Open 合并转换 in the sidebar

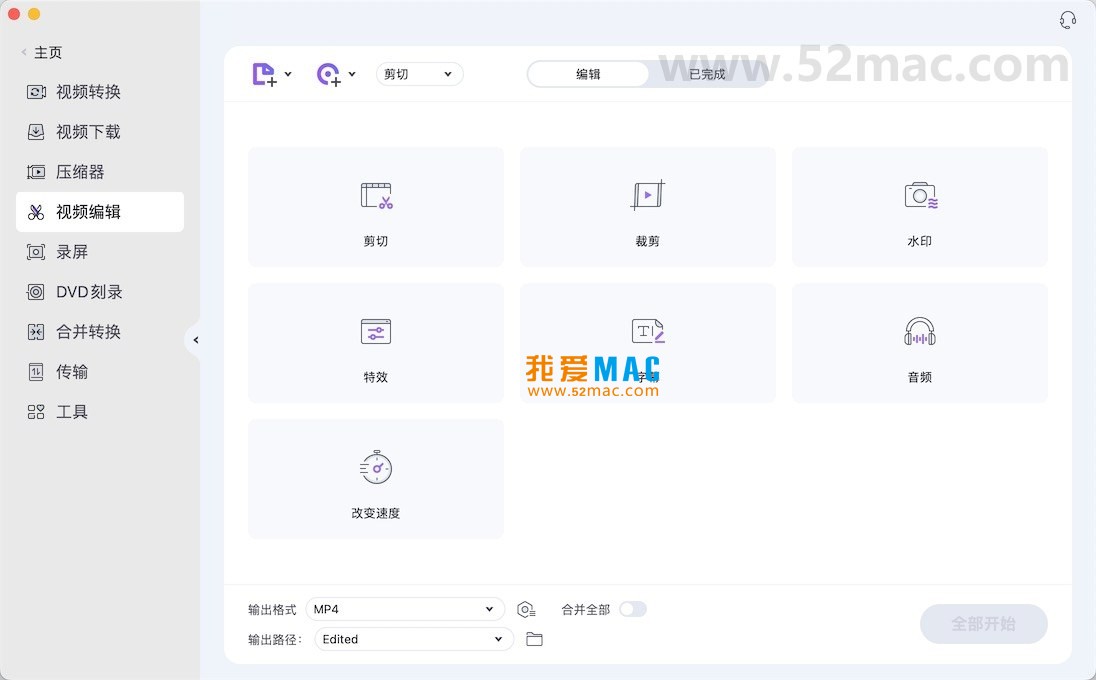coord(99,331)
